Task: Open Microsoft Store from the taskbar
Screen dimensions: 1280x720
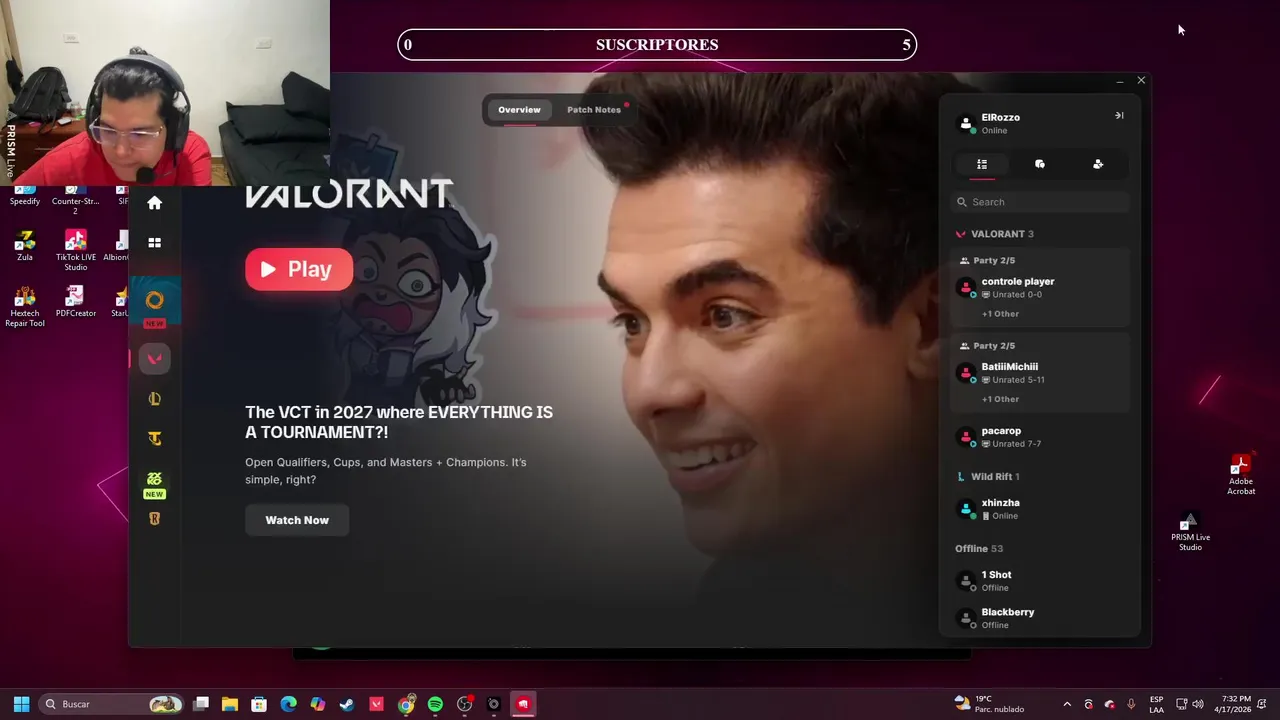Action: [x=259, y=704]
